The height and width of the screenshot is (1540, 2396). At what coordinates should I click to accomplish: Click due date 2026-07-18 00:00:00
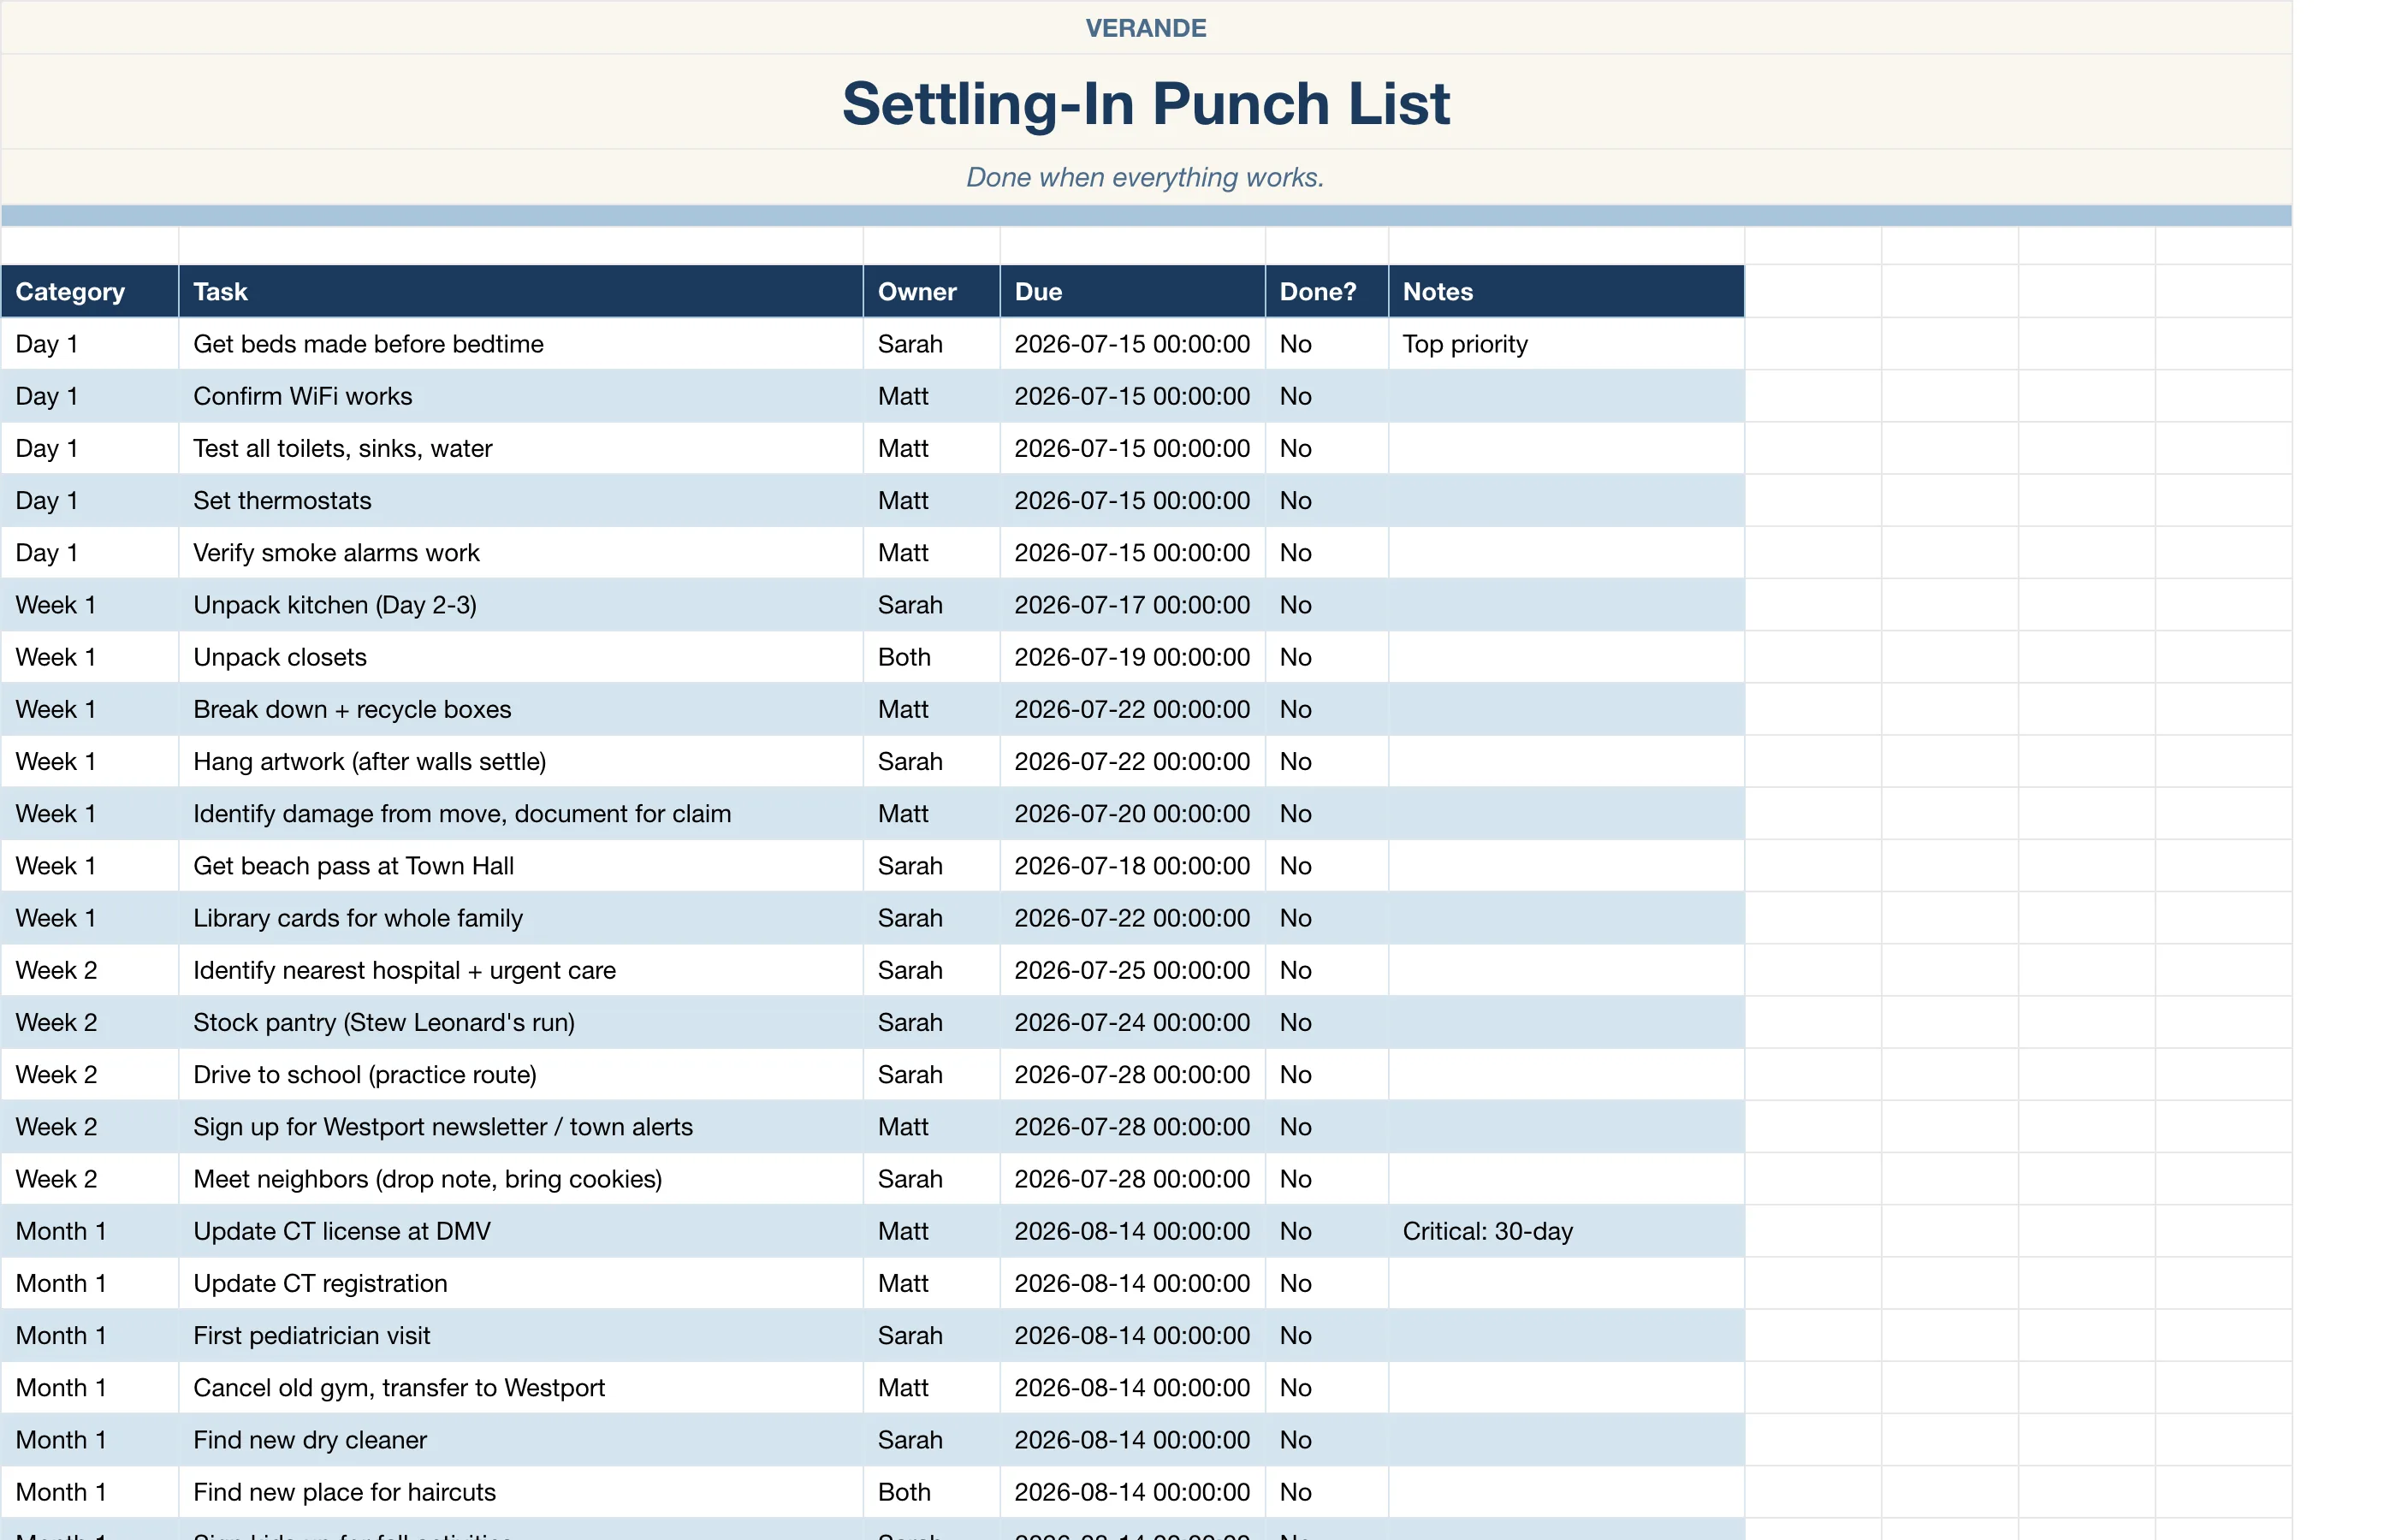pyautogui.click(x=1133, y=866)
